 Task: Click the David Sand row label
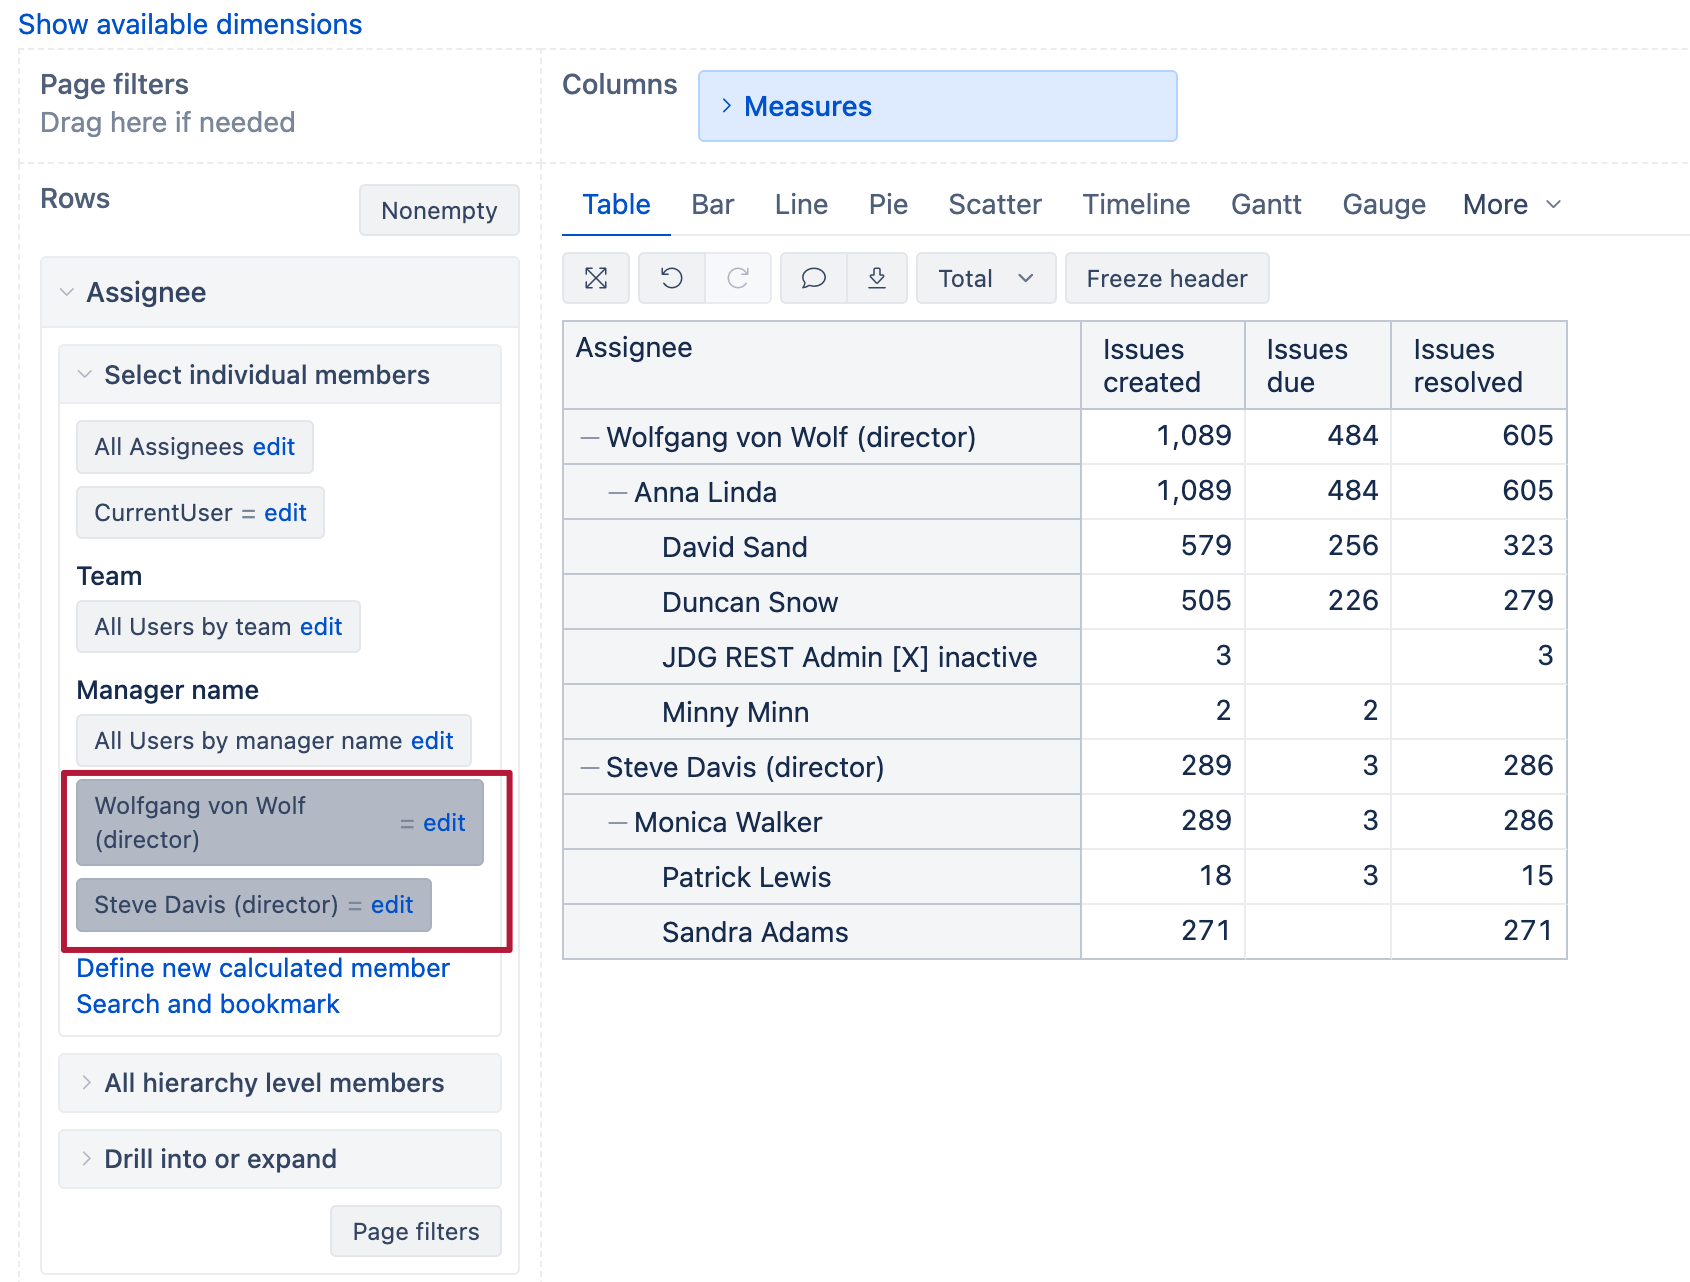tap(734, 547)
